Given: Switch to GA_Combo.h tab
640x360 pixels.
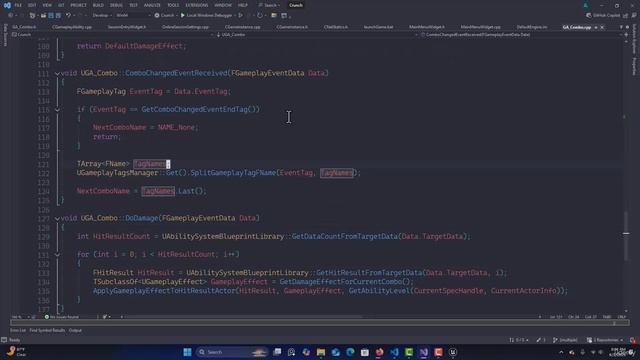Looking at the screenshot, I should 24,27.
